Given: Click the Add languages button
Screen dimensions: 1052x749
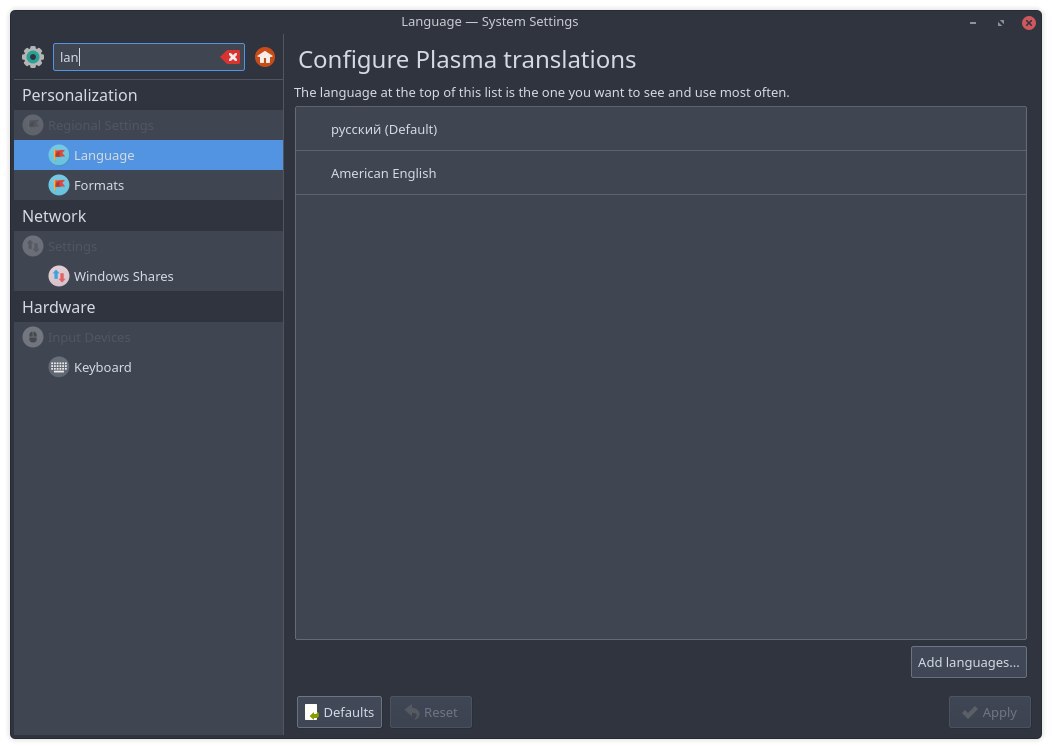Looking at the screenshot, I should [968, 662].
